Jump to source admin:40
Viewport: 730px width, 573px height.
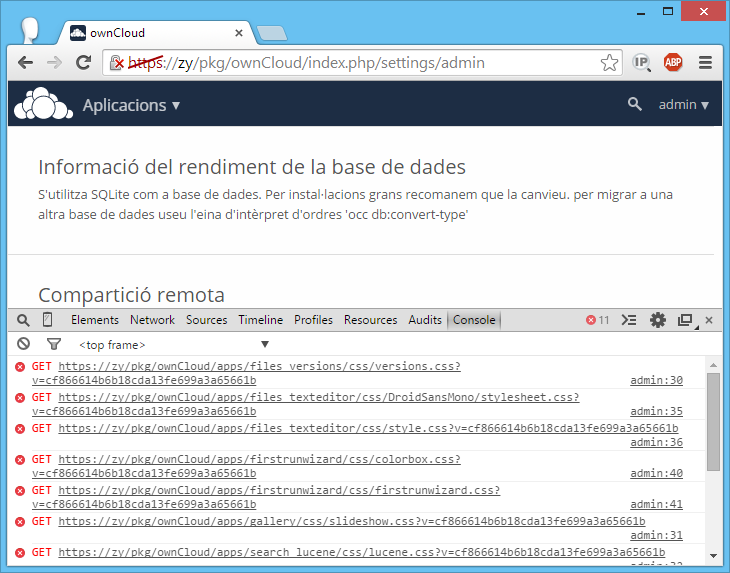pos(656,473)
